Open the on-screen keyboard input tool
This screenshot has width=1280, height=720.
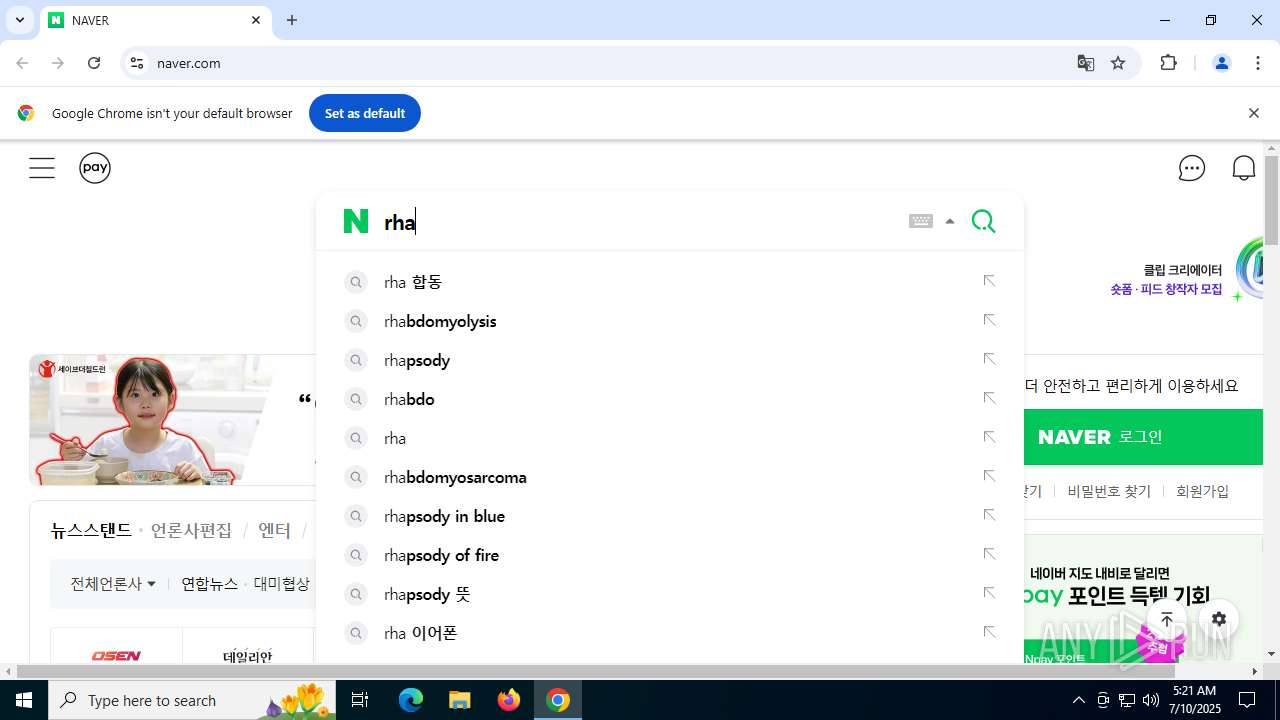[x=921, y=222]
